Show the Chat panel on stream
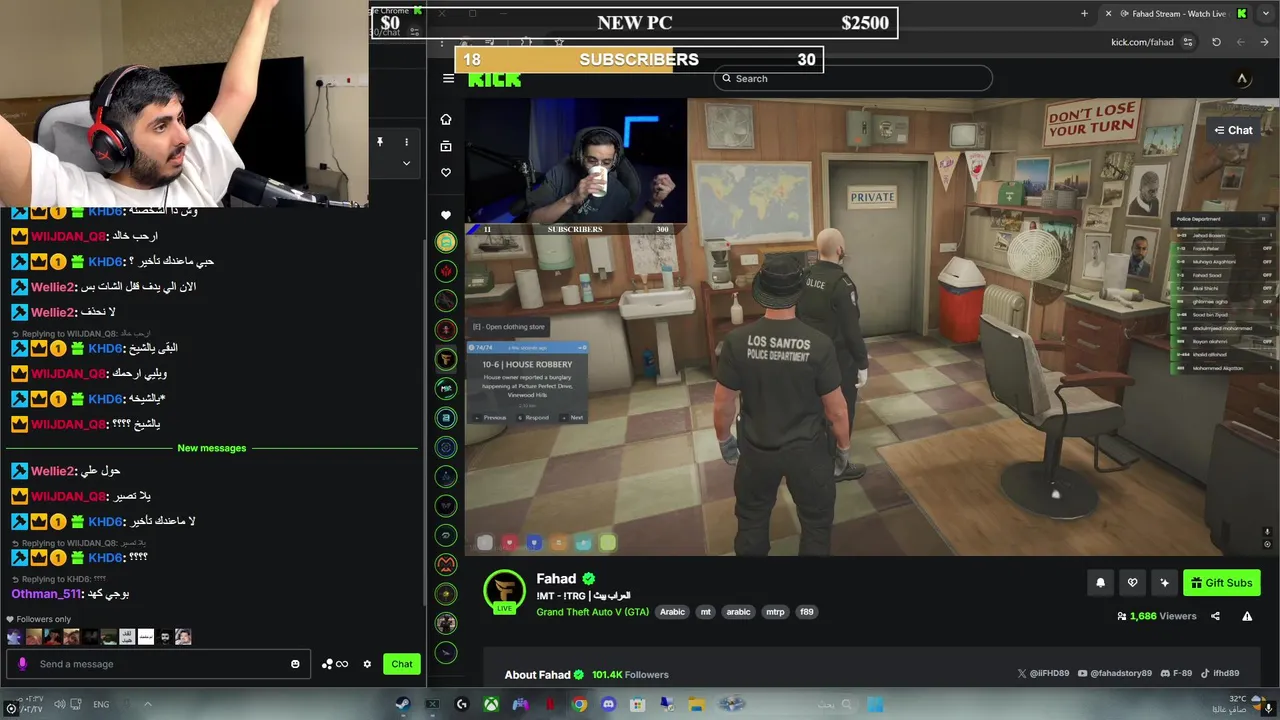The height and width of the screenshot is (720, 1280). click(1233, 130)
